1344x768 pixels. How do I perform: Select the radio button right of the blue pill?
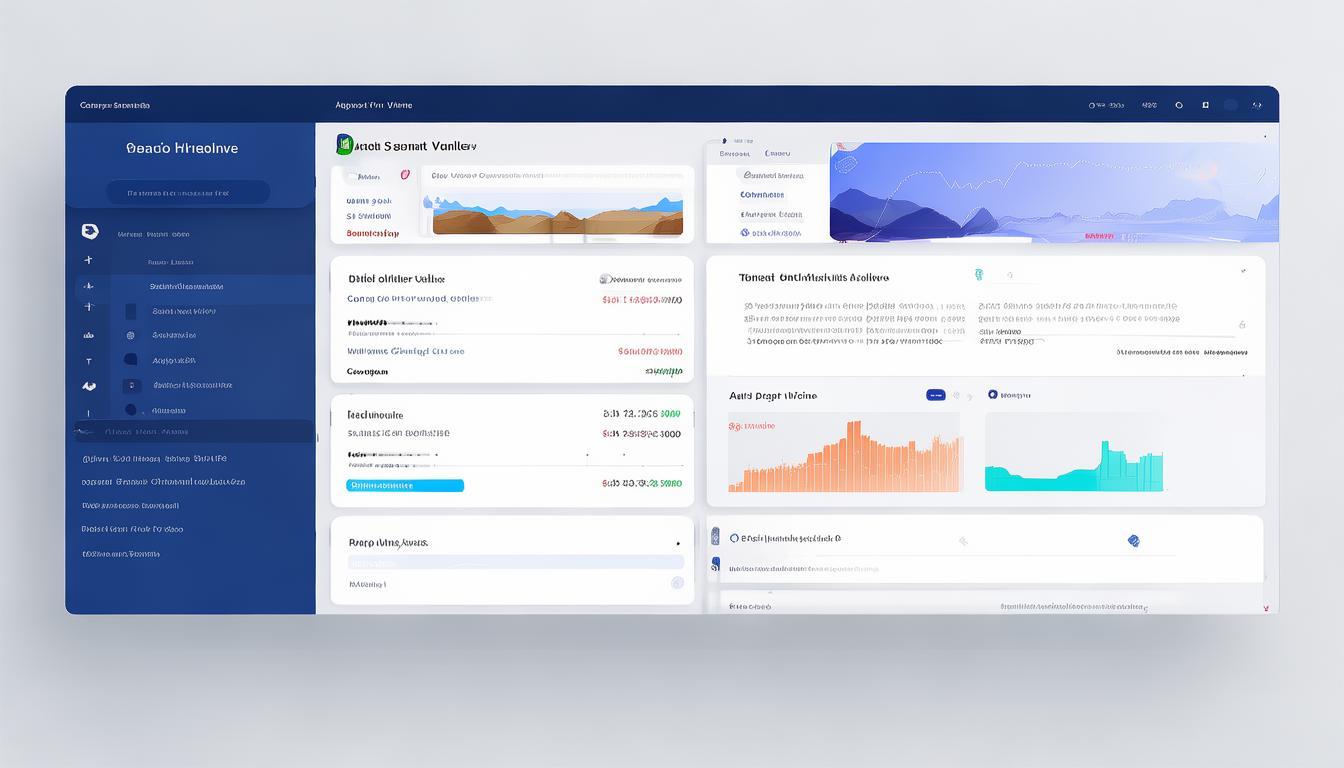[993, 395]
